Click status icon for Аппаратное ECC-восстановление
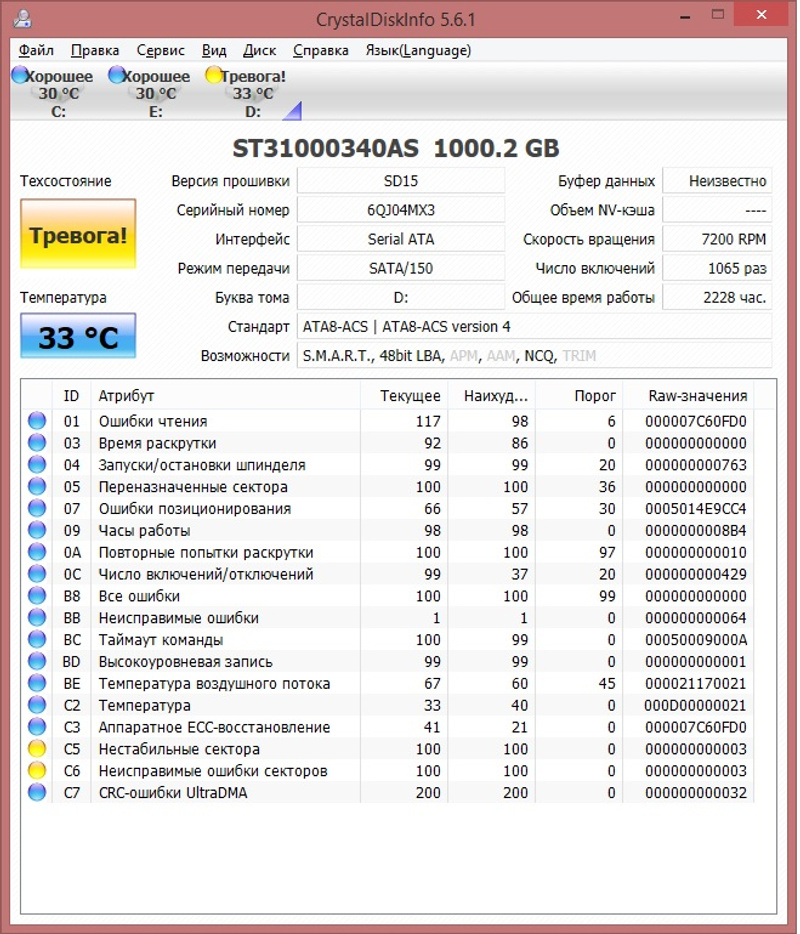This screenshot has height=934, width=800. [37, 727]
